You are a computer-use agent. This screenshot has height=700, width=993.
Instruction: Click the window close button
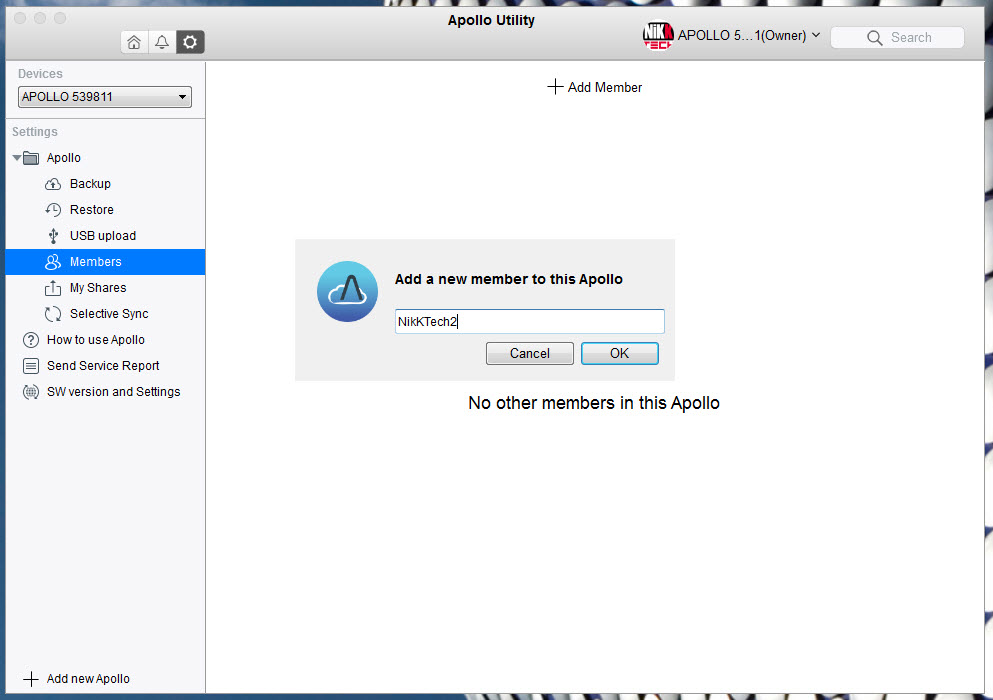(x=20, y=18)
